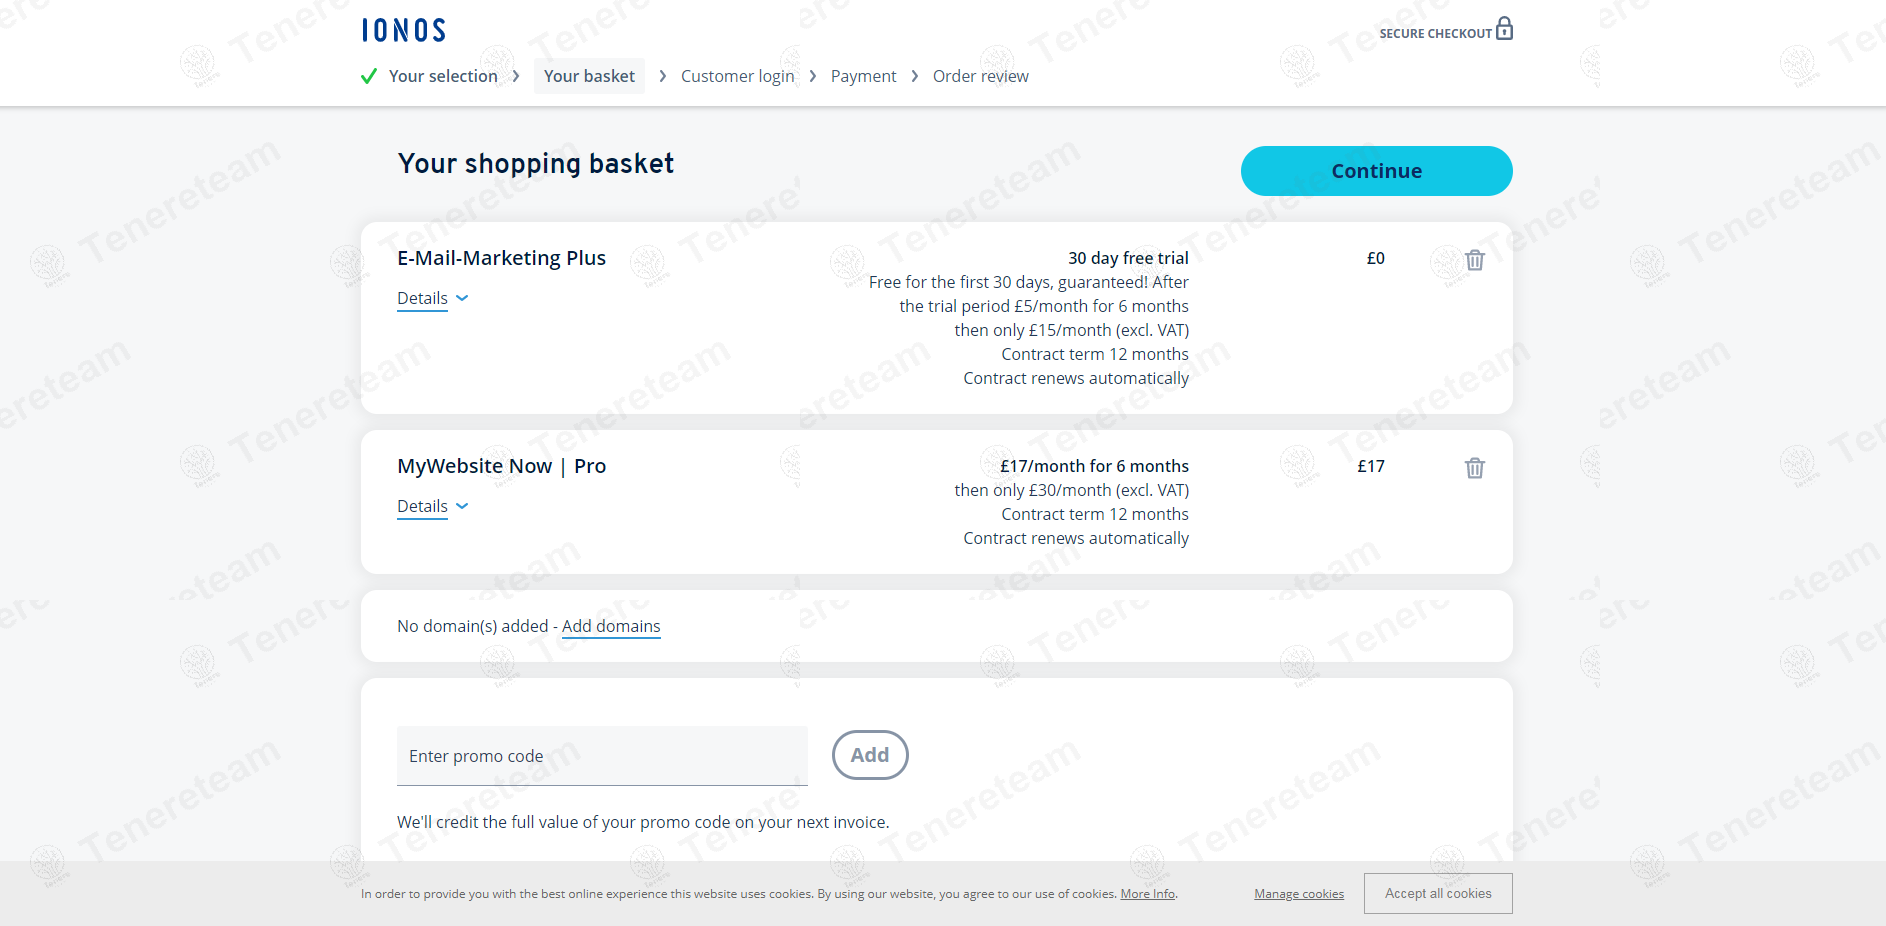Image resolution: width=1886 pixels, height=926 pixels.
Task: Delete E-Mail-Marketing Plus with trash icon
Action: point(1475,260)
